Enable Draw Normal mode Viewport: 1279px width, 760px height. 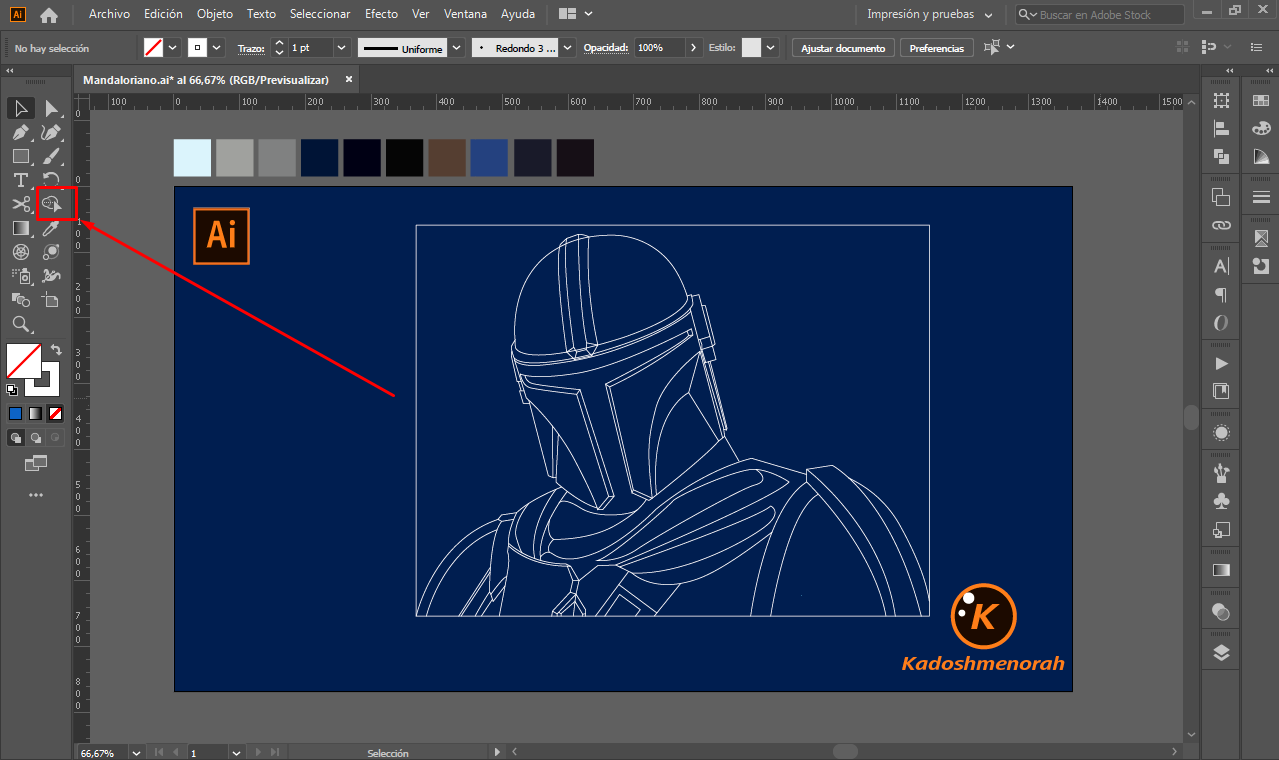(x=15, y=438)
